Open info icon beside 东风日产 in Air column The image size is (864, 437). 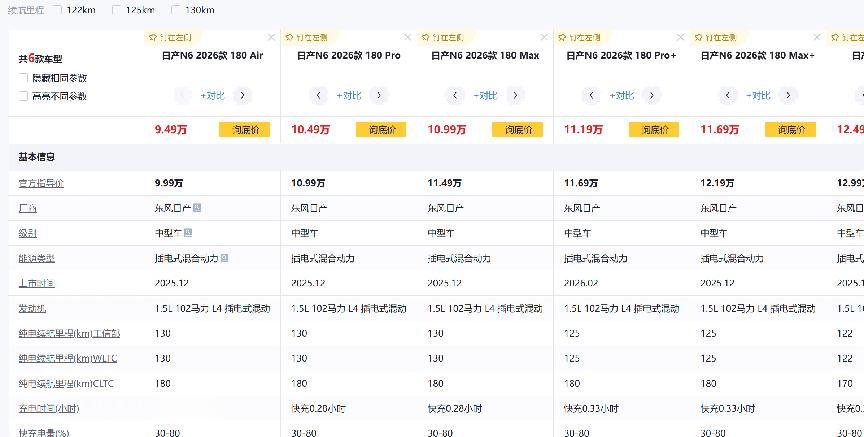click(197, 208)
